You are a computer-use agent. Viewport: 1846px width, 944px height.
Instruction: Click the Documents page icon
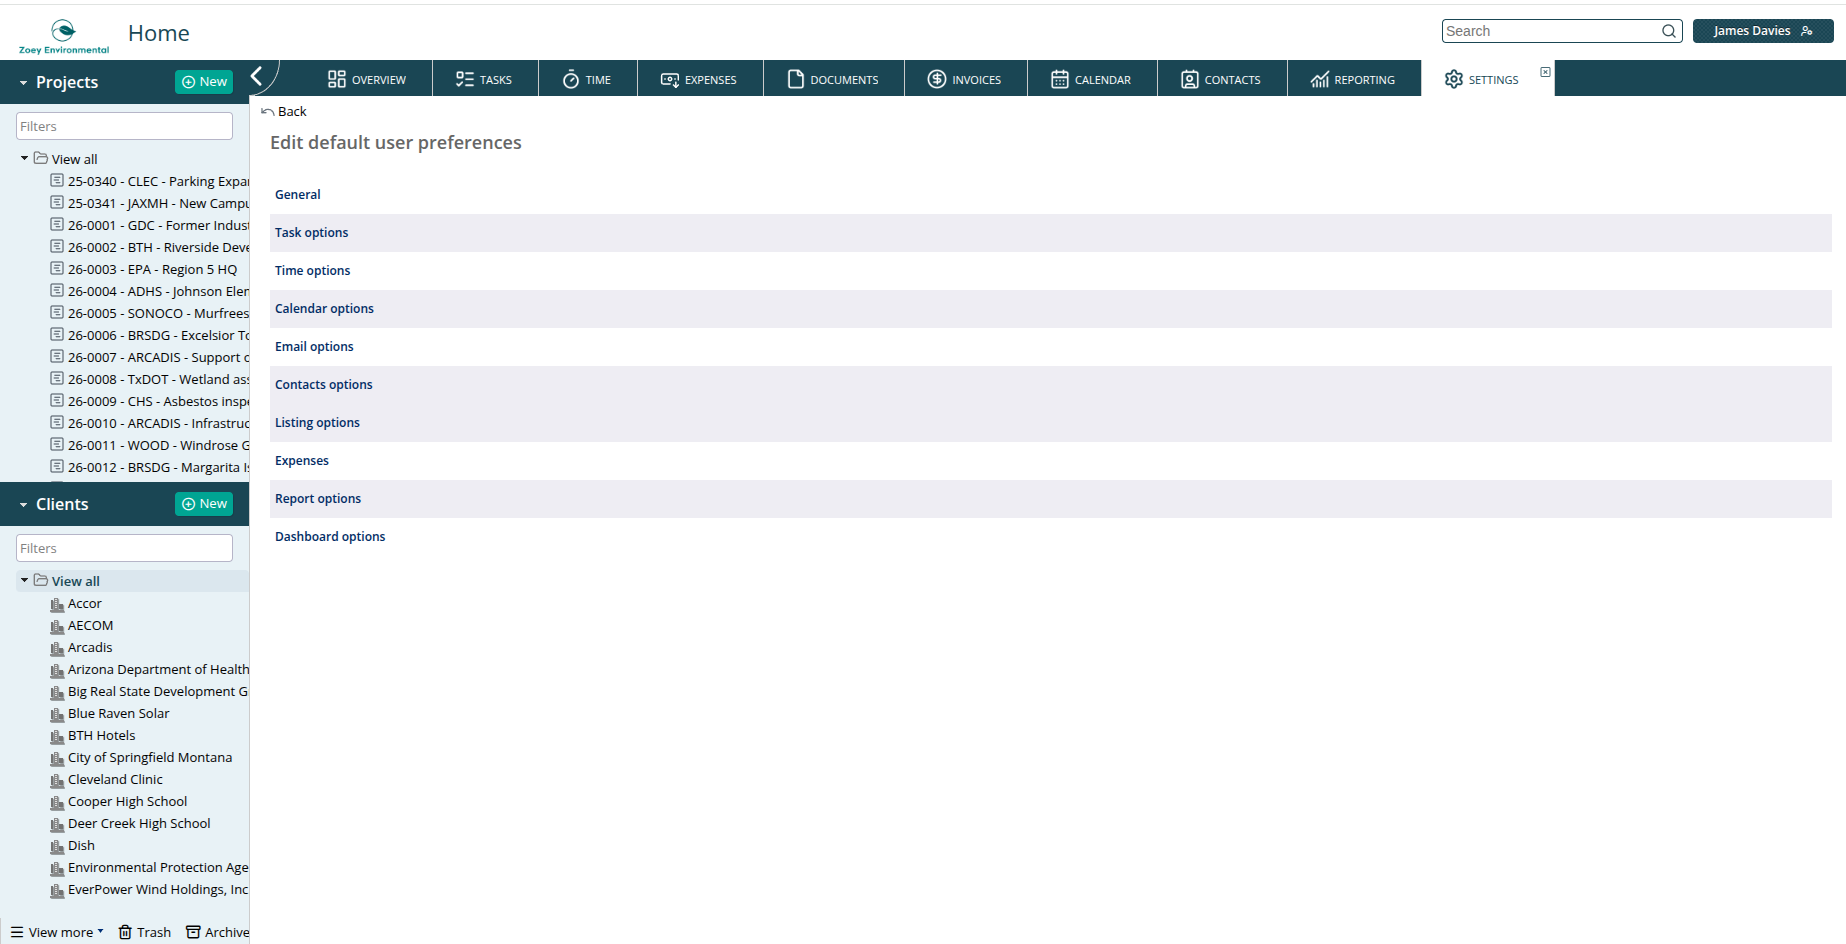point(796,79)
